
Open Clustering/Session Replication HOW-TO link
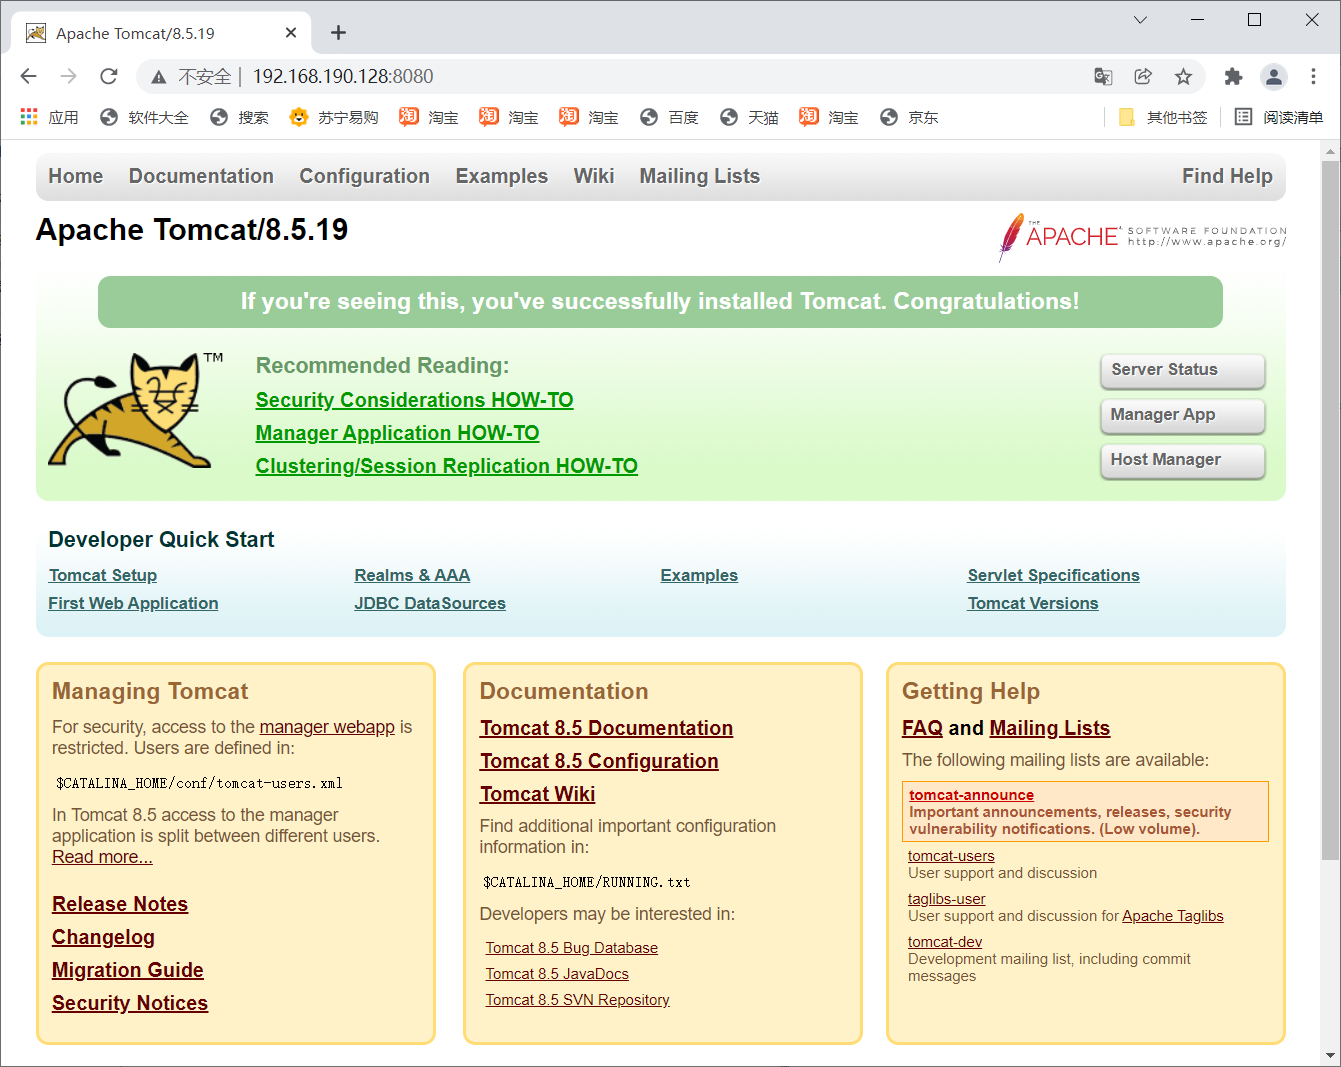coord(446,466)
